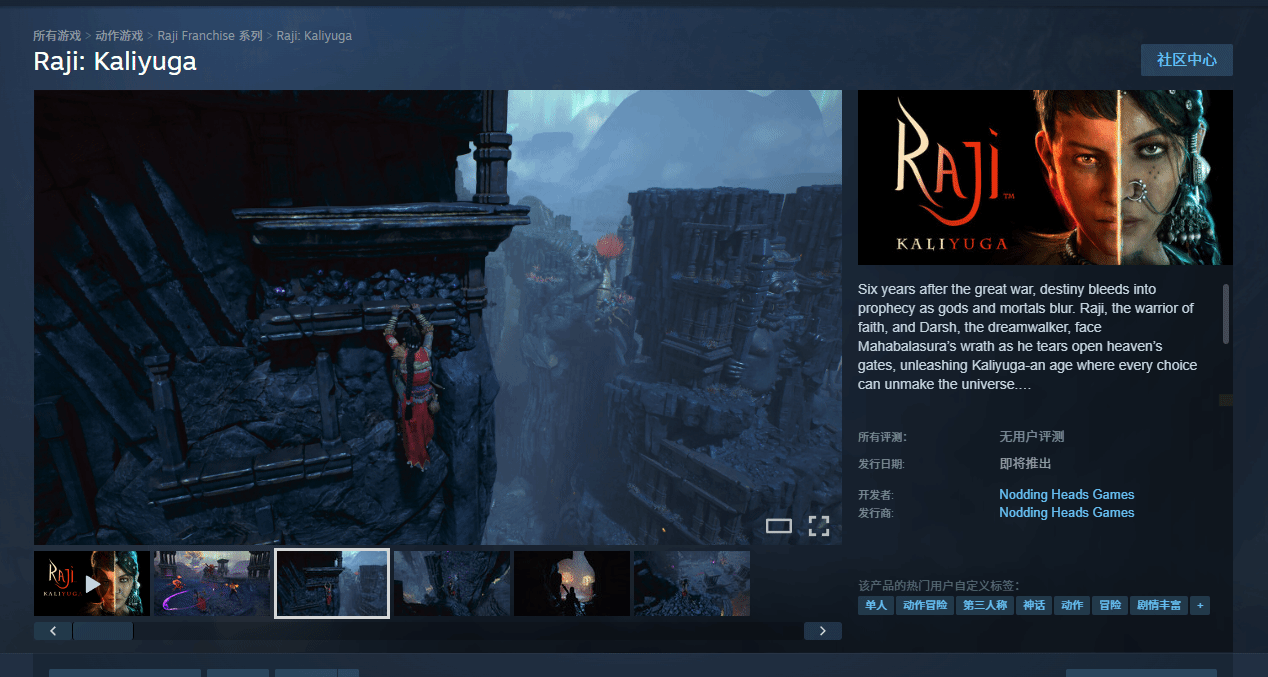Open the screenshot in fullscreen view

pyautogui.click(x=819, y=526)
